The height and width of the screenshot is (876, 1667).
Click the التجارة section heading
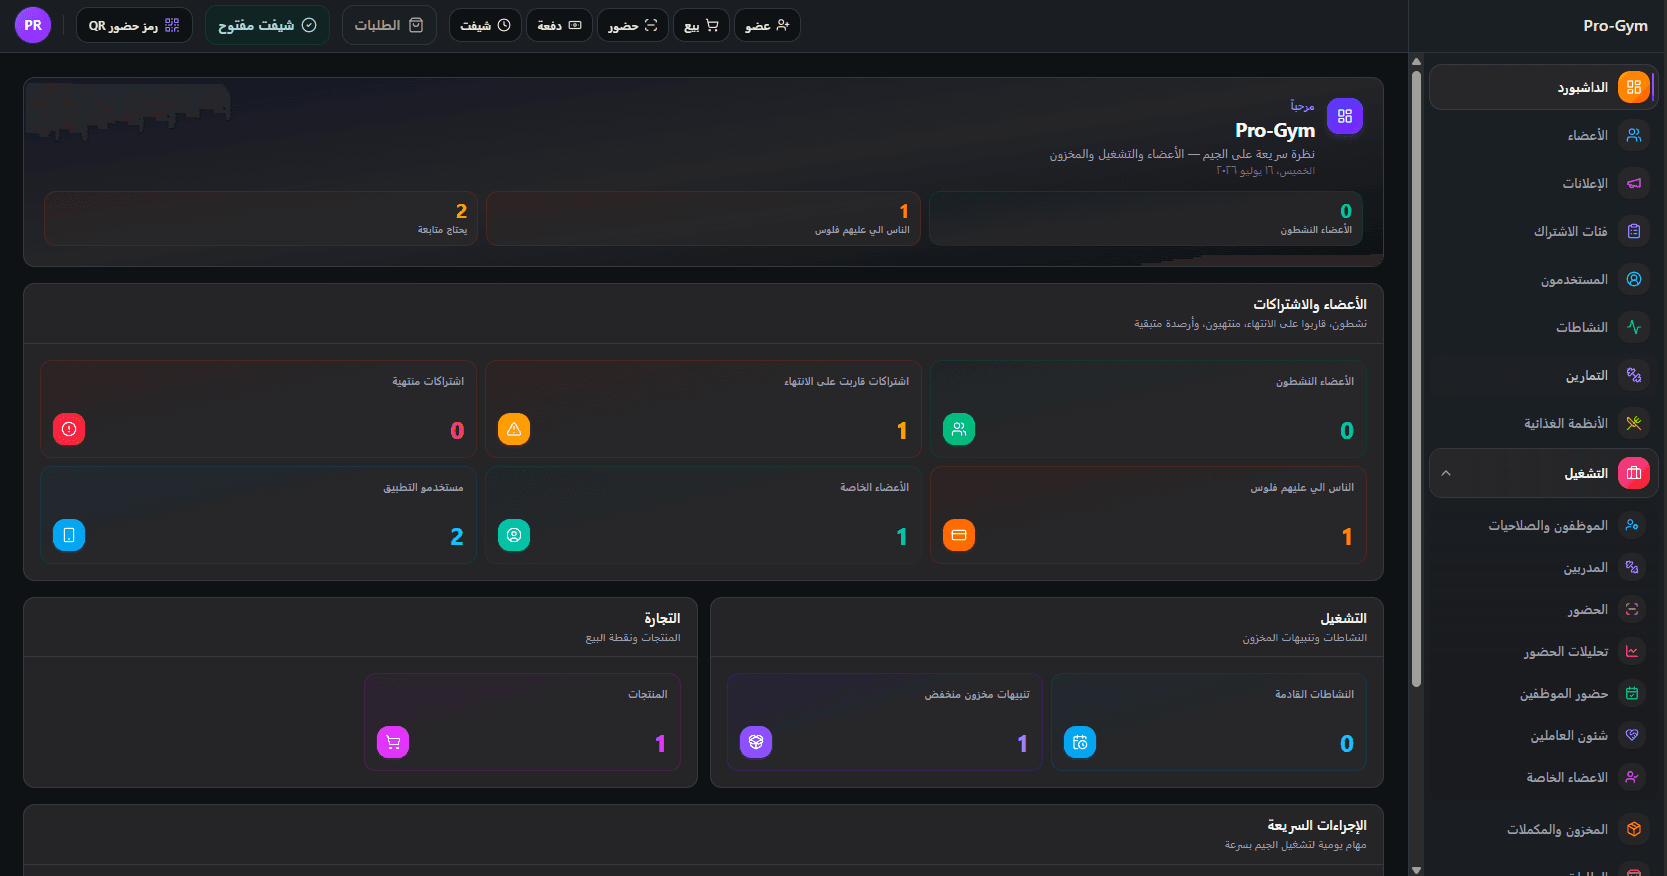click(662, 618)
